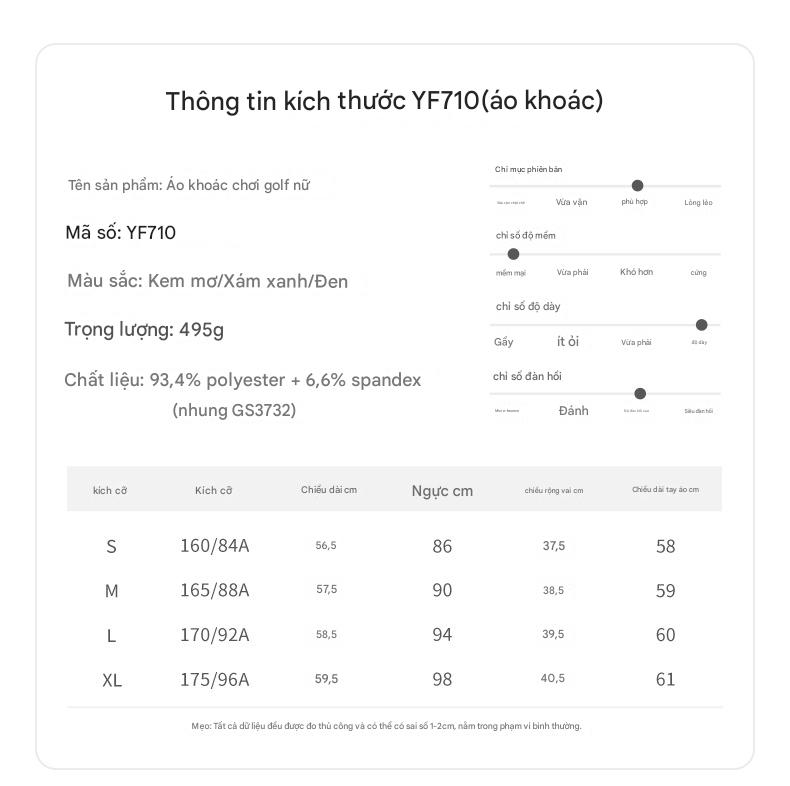790x786 pixels.
Task: Select the Vừa vặn fit label
Action: (x=571, y=202)
